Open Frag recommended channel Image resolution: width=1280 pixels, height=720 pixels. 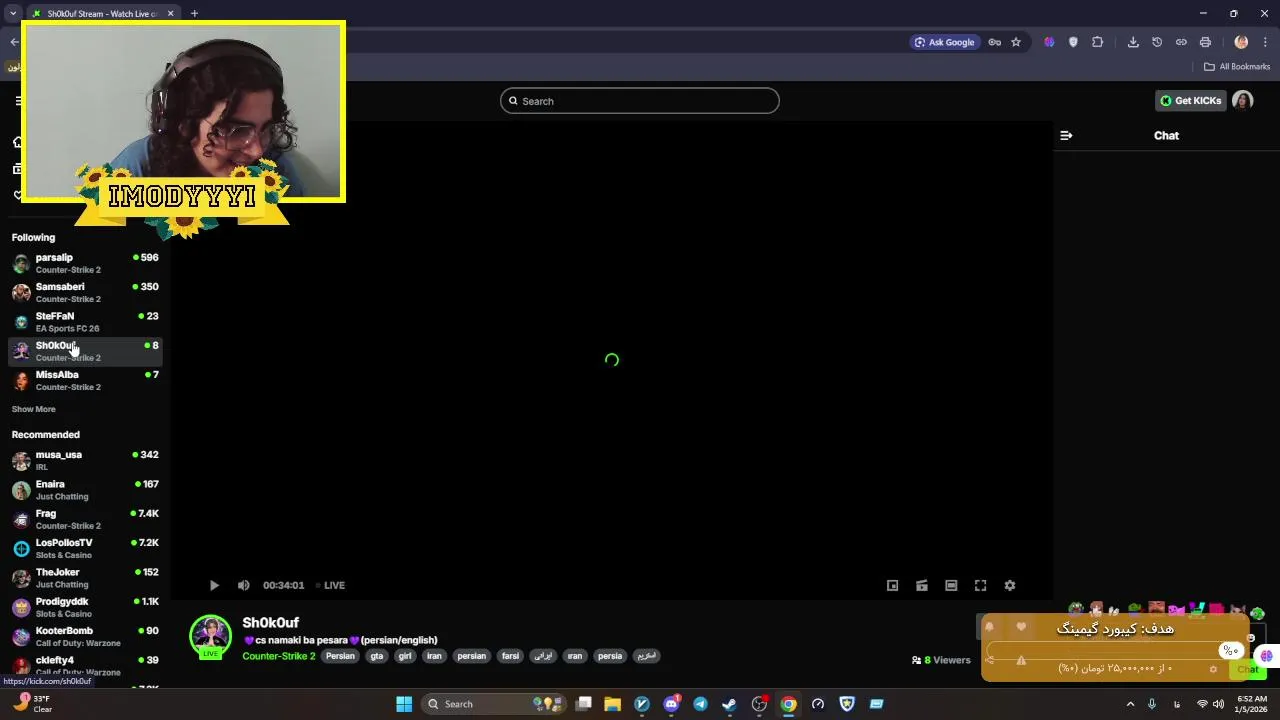(85, 519)
